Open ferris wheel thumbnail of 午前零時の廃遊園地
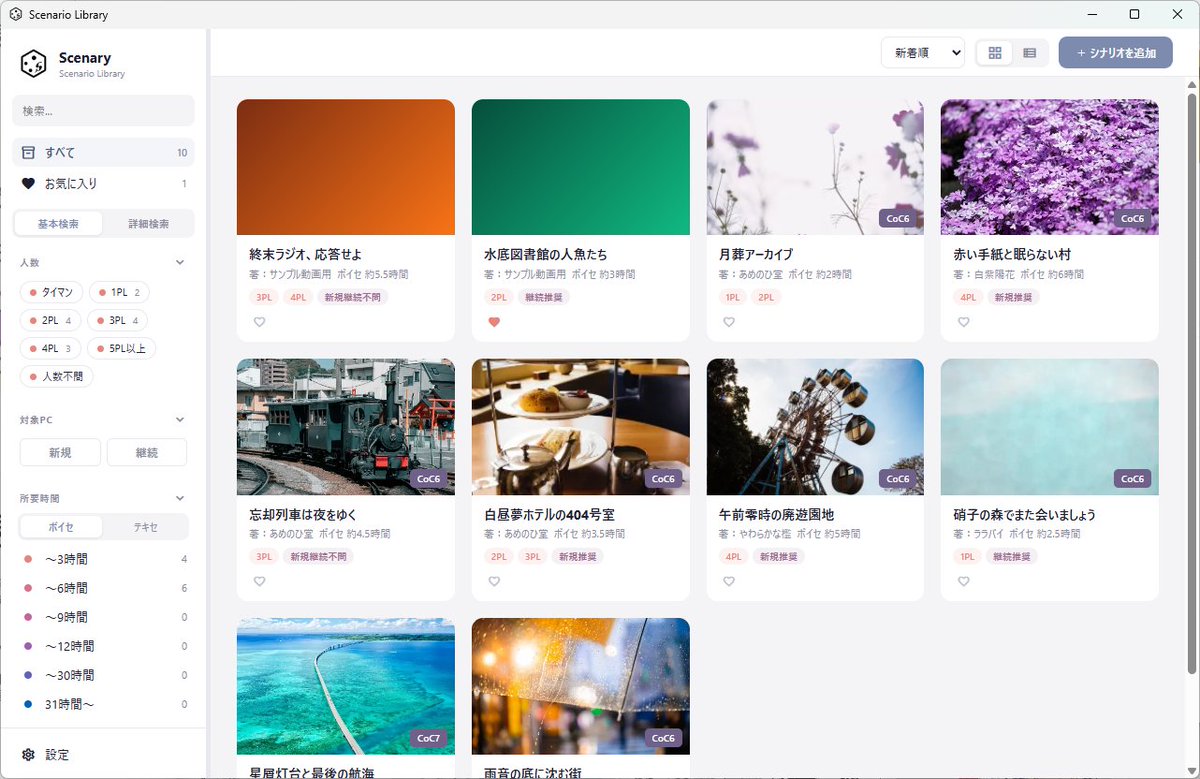Image resolution: width=1200 pixels, height=779 pixels. (815, 427)
